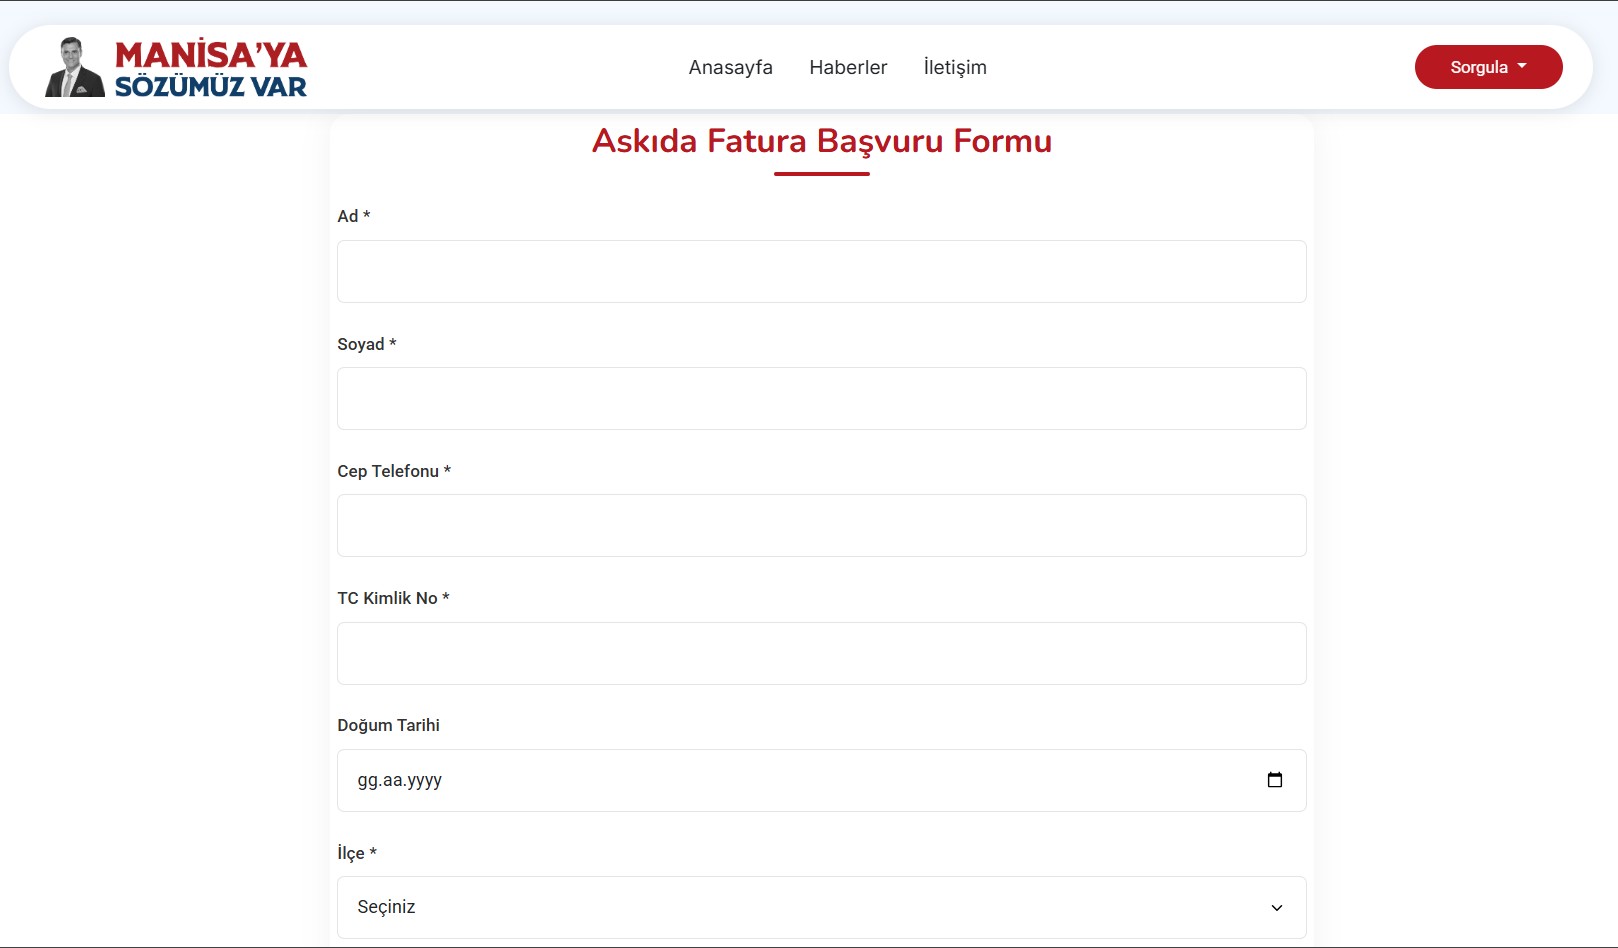Focus the Ad text input

tap(821, 271)
